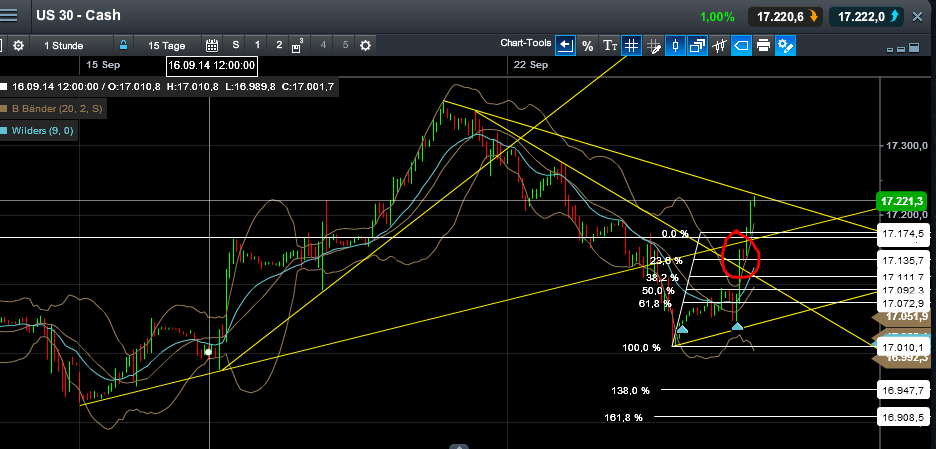Click the 138,0 % Fibonacci level text
This screenshot has height=449, width=936.
630,390
